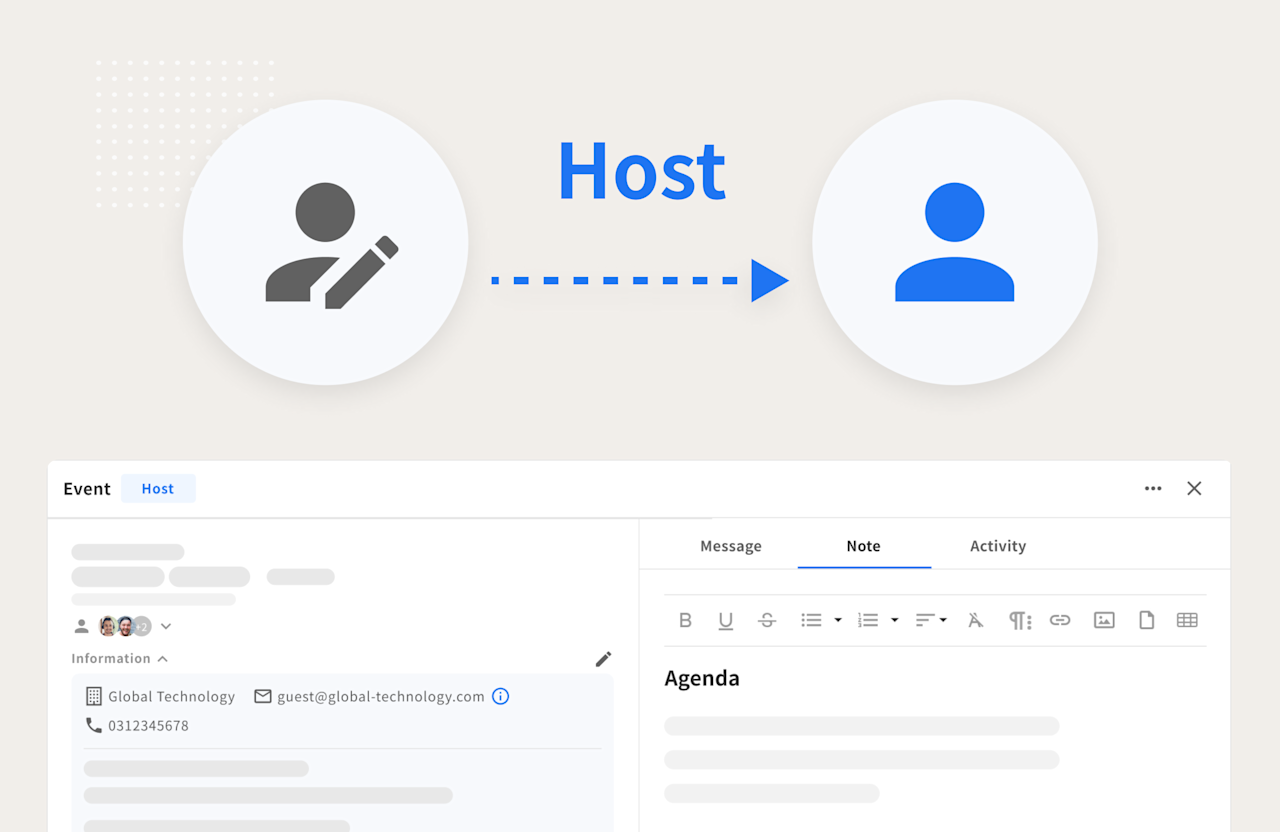The height and width of the screenshot is (832, 1280).
Task: Clear text formatting with the format-removal icon
Action: [975, 620]
